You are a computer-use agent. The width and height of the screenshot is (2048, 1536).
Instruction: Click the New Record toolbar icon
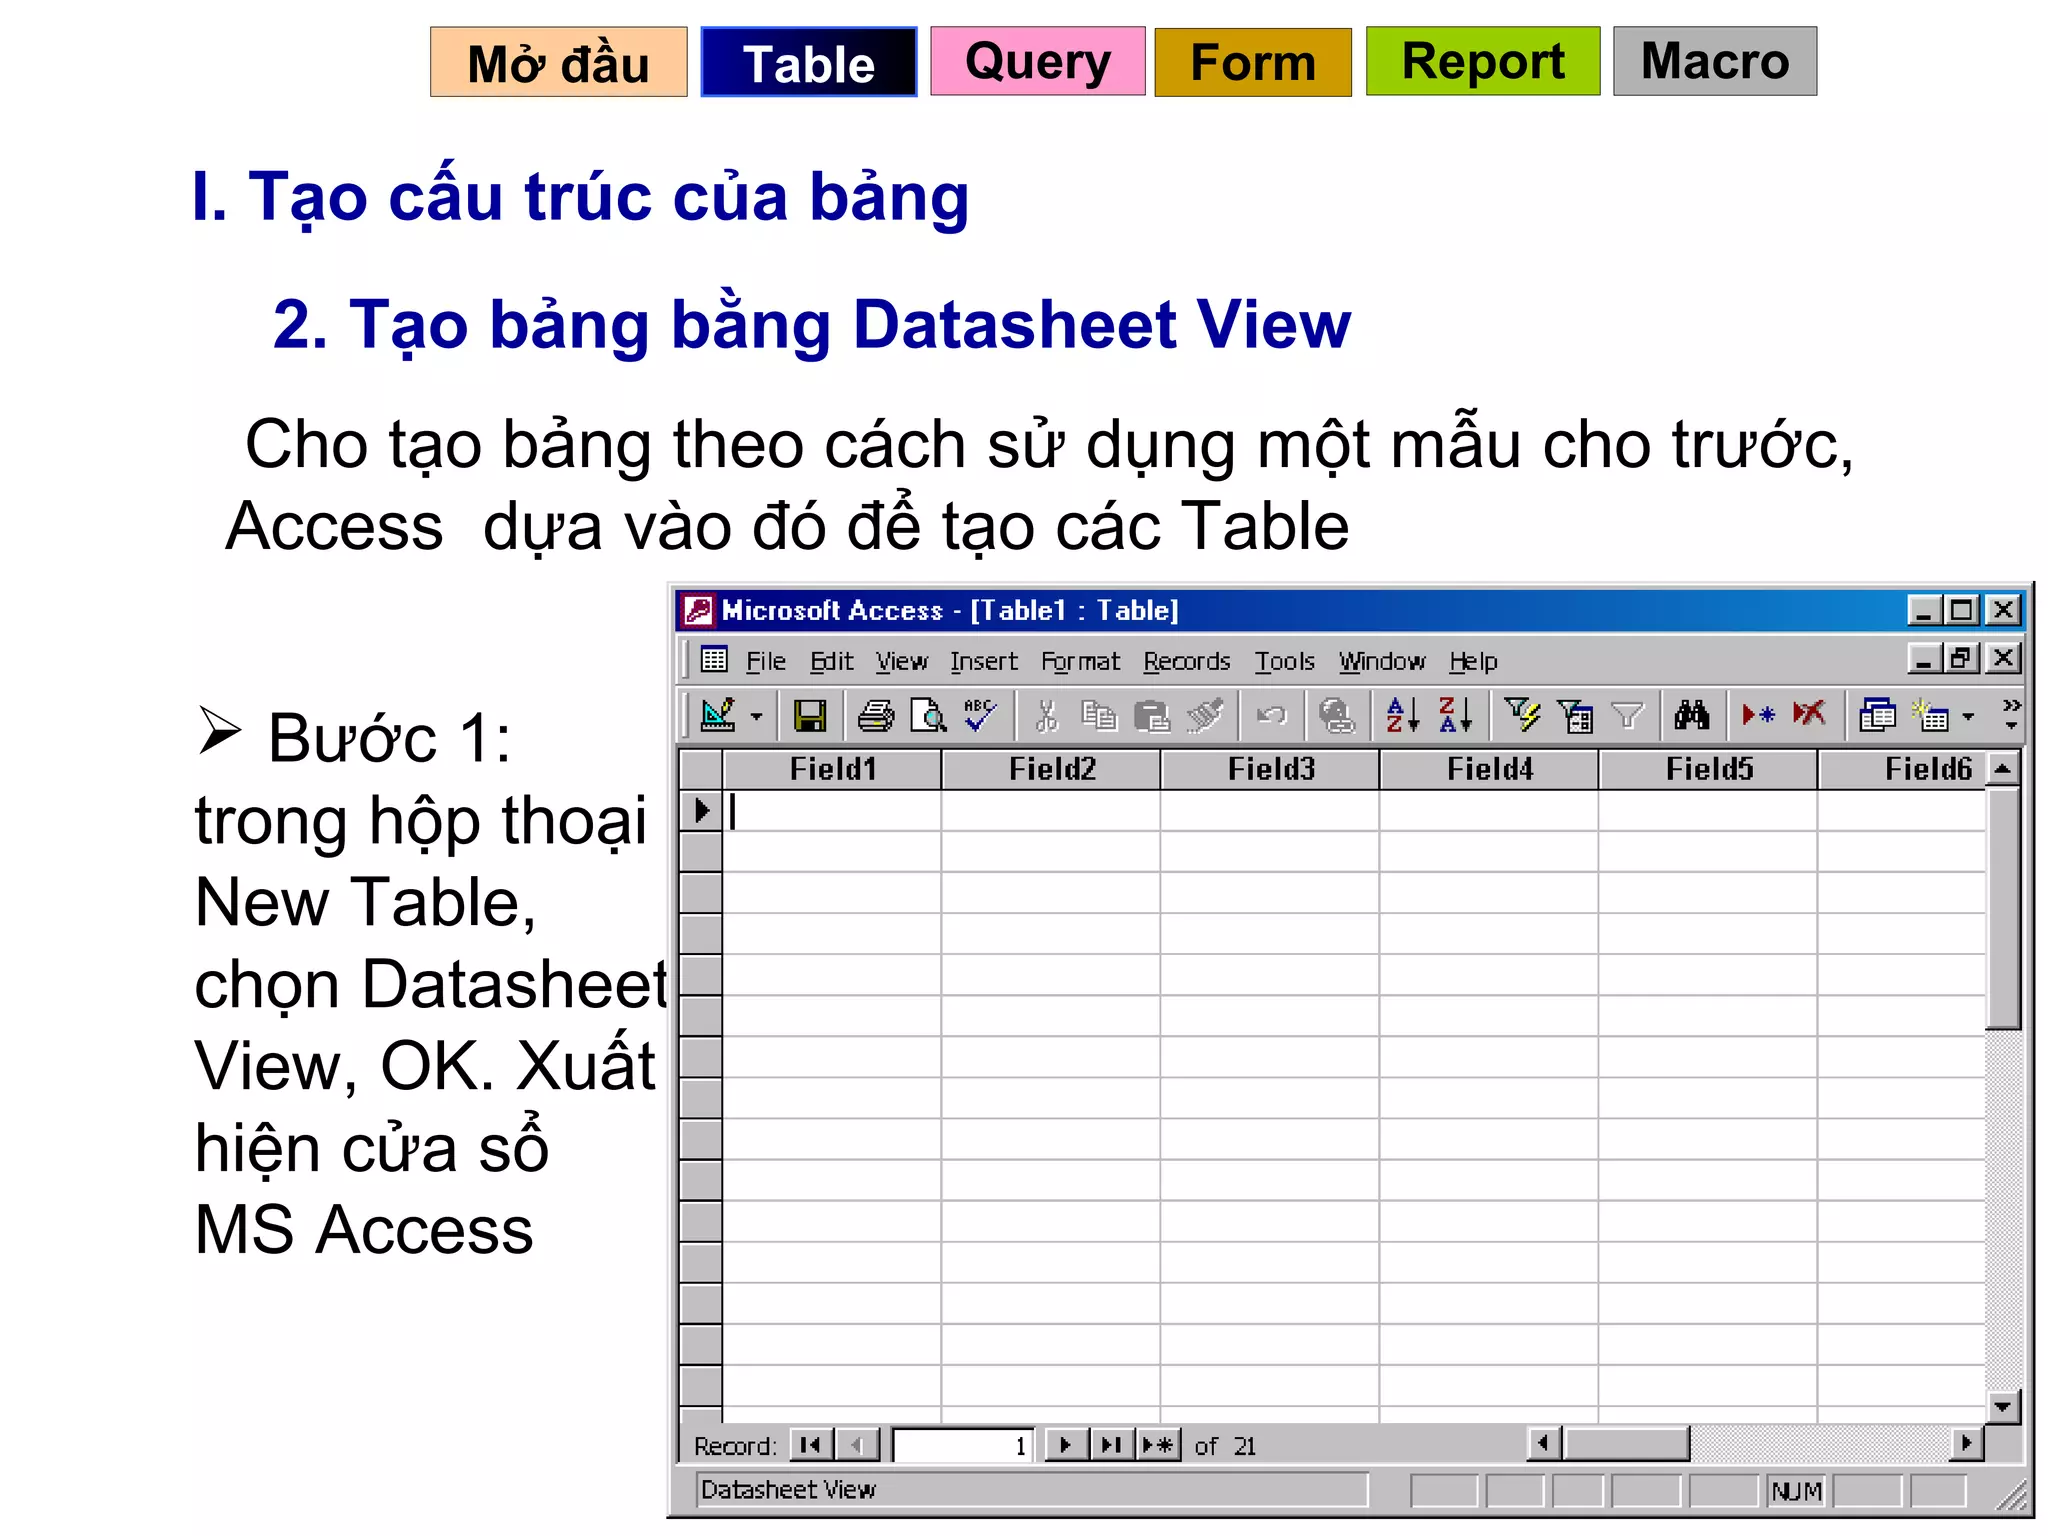(1758, 715)
